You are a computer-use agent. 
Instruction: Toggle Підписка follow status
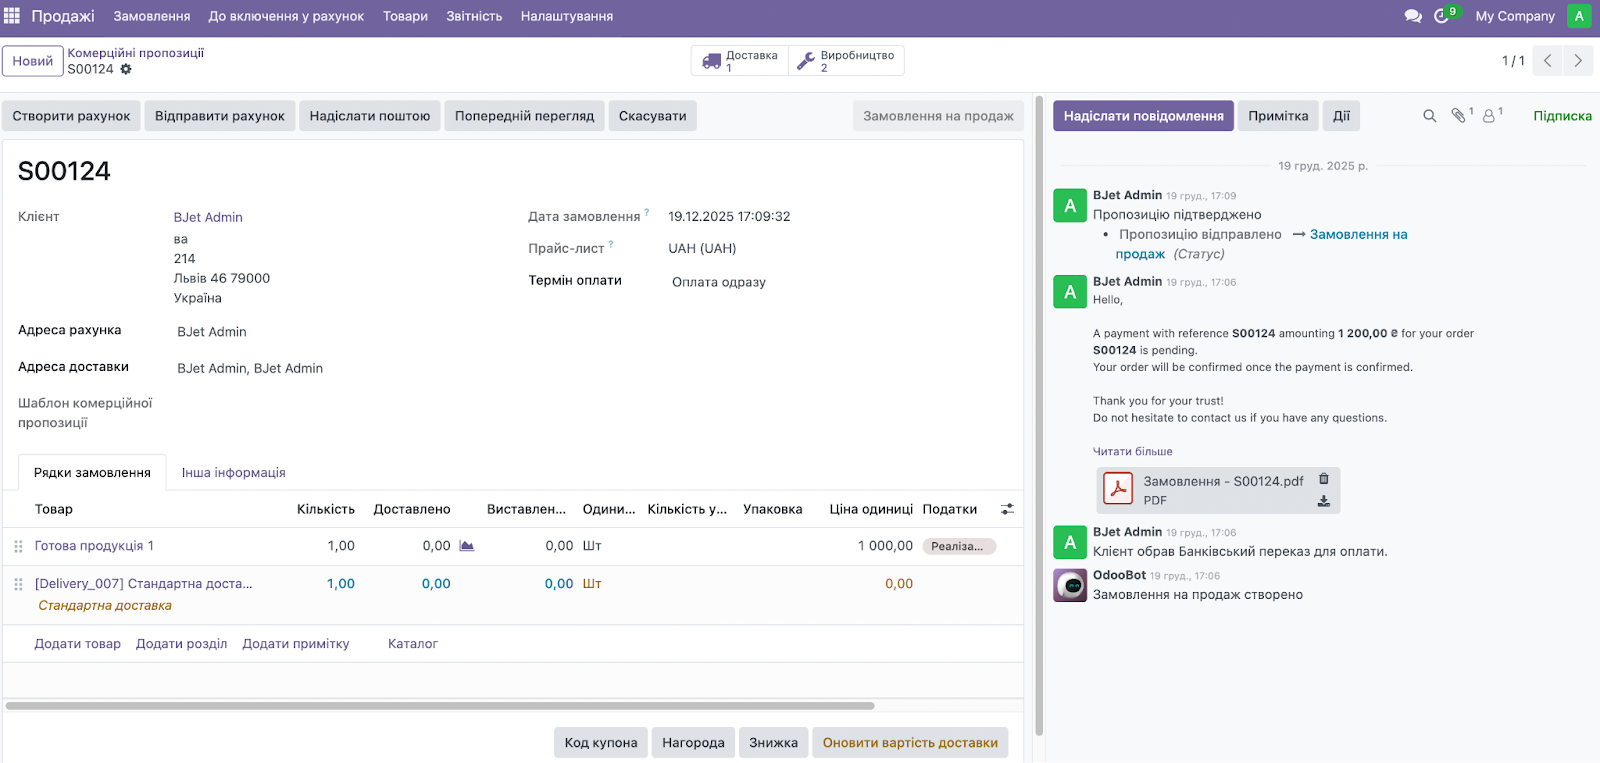coord(1562,116)
